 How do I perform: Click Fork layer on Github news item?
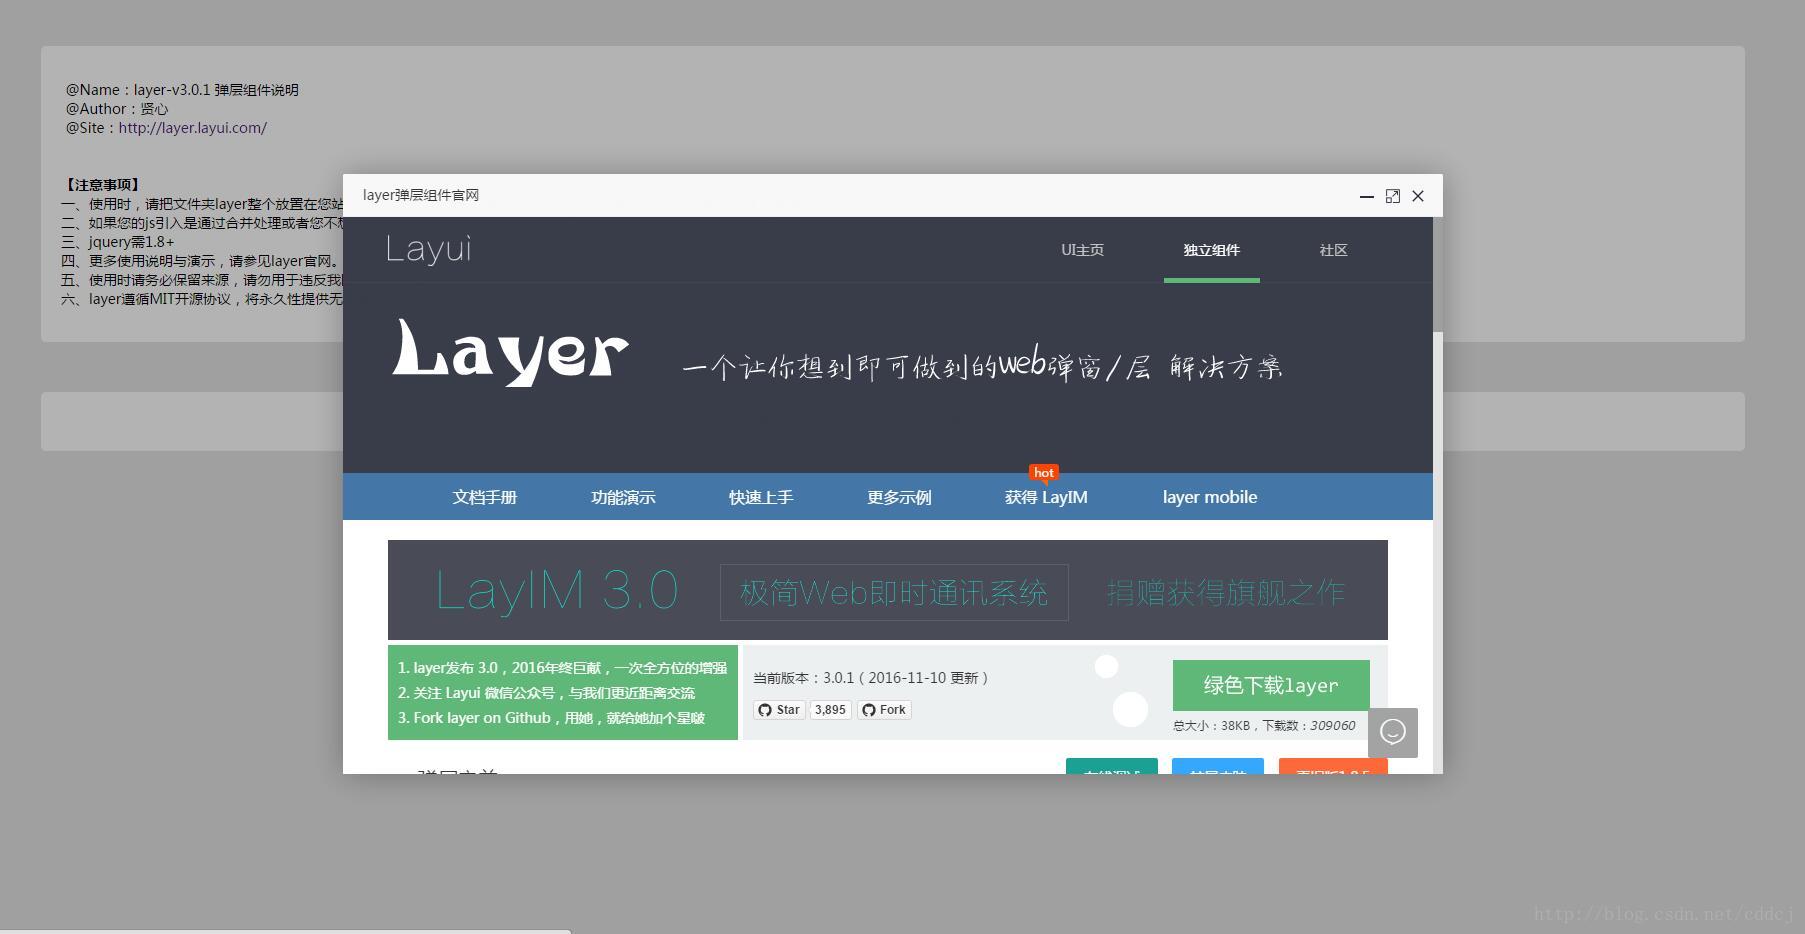tap(551, 718)
